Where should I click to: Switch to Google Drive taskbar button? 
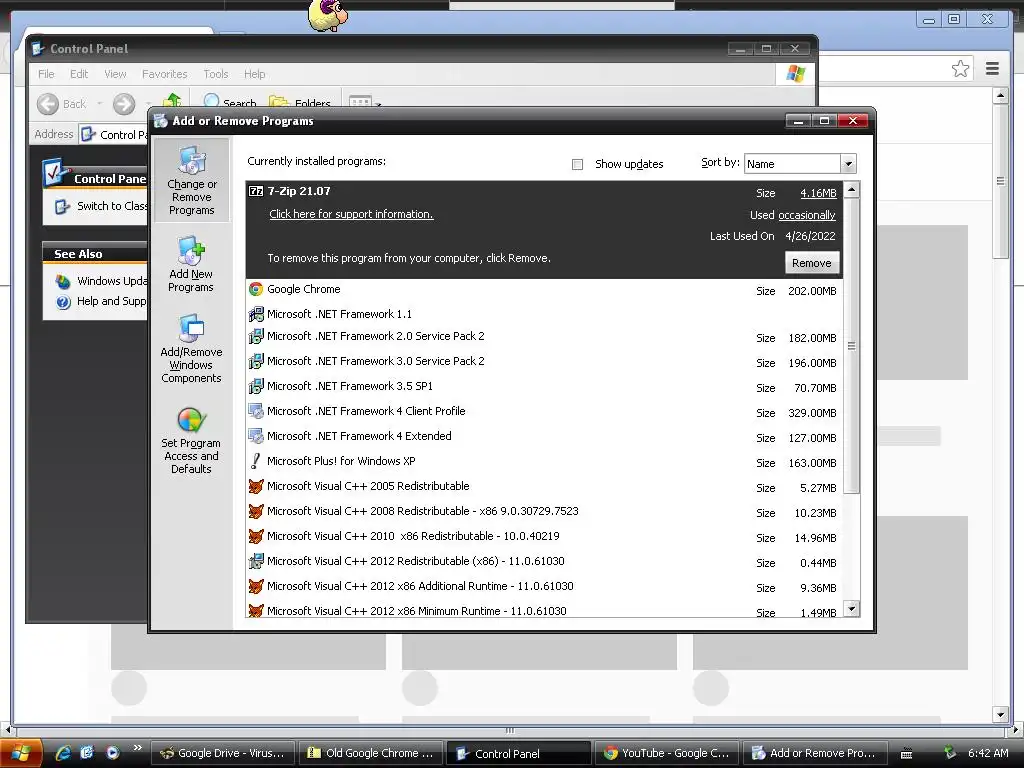point(223,753)
